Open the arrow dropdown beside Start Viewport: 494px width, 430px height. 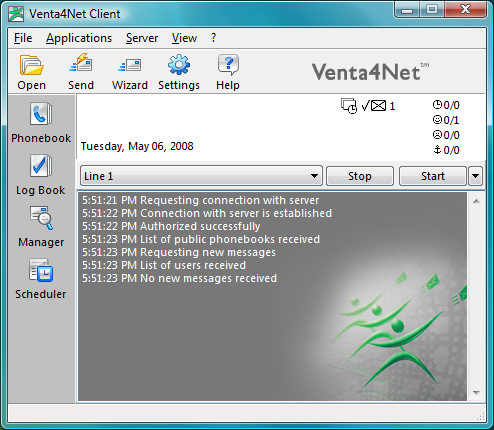tap(475, 176)
